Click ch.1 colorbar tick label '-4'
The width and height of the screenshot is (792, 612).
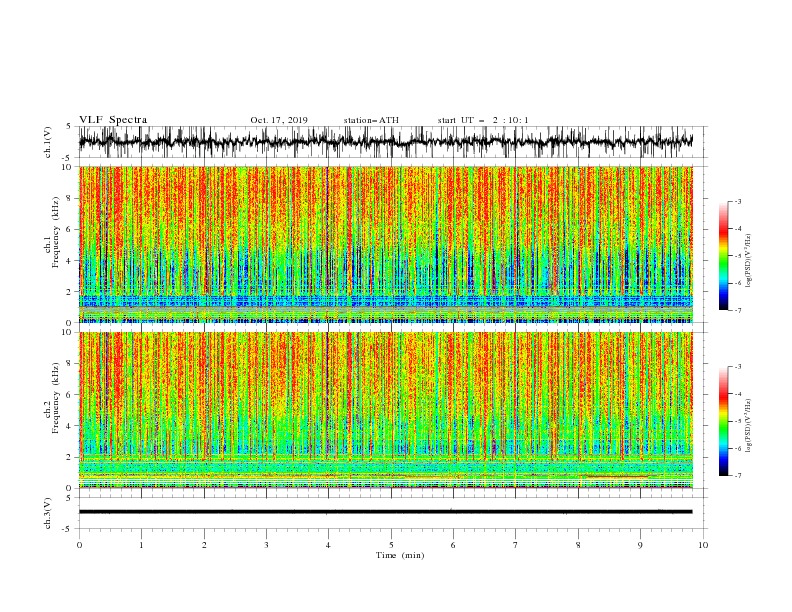click(x=737, y=229)
